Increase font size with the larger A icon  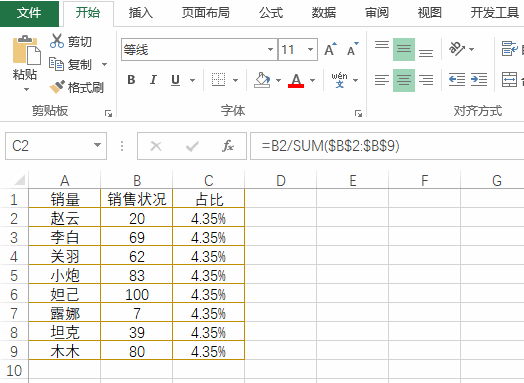tap(330, 50)
